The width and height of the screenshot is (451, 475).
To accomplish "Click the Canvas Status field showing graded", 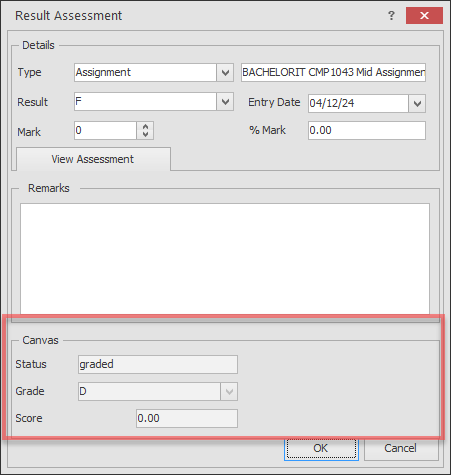I will coord(158,364).
